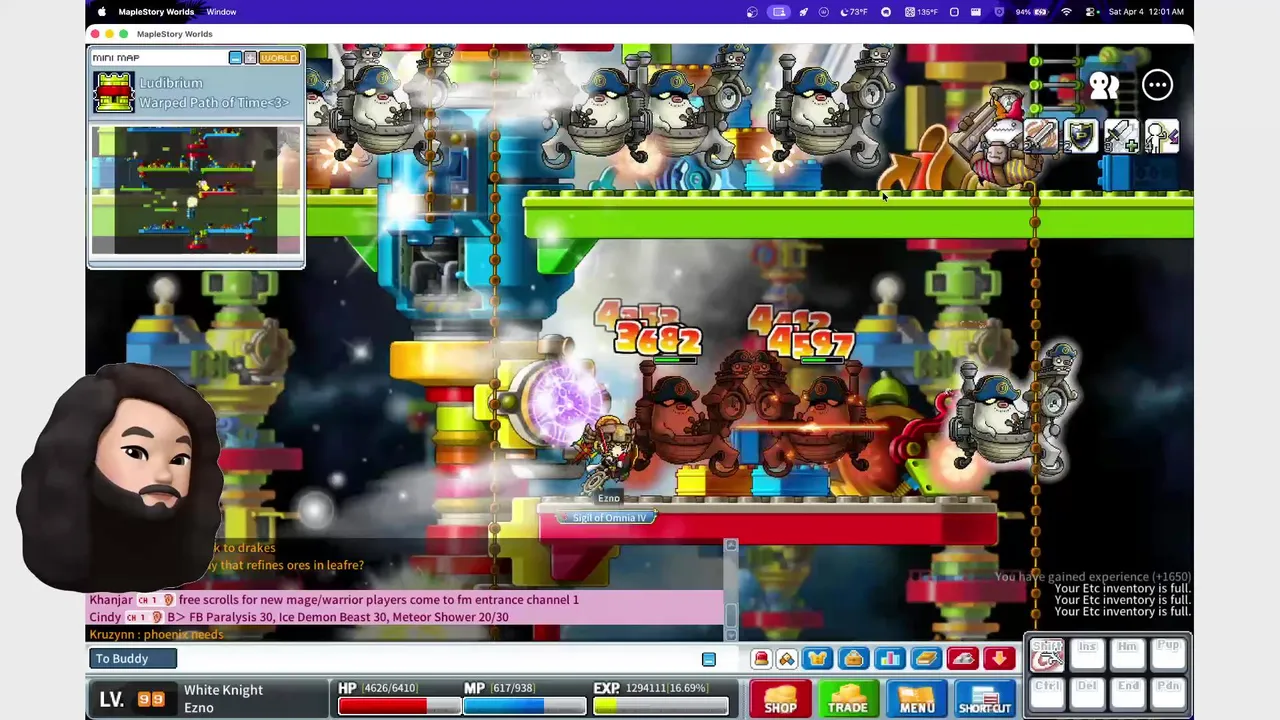Click the character silhouette buff icon
The width and height of the screenshot is (1280, 720).
click(1161, 136)
